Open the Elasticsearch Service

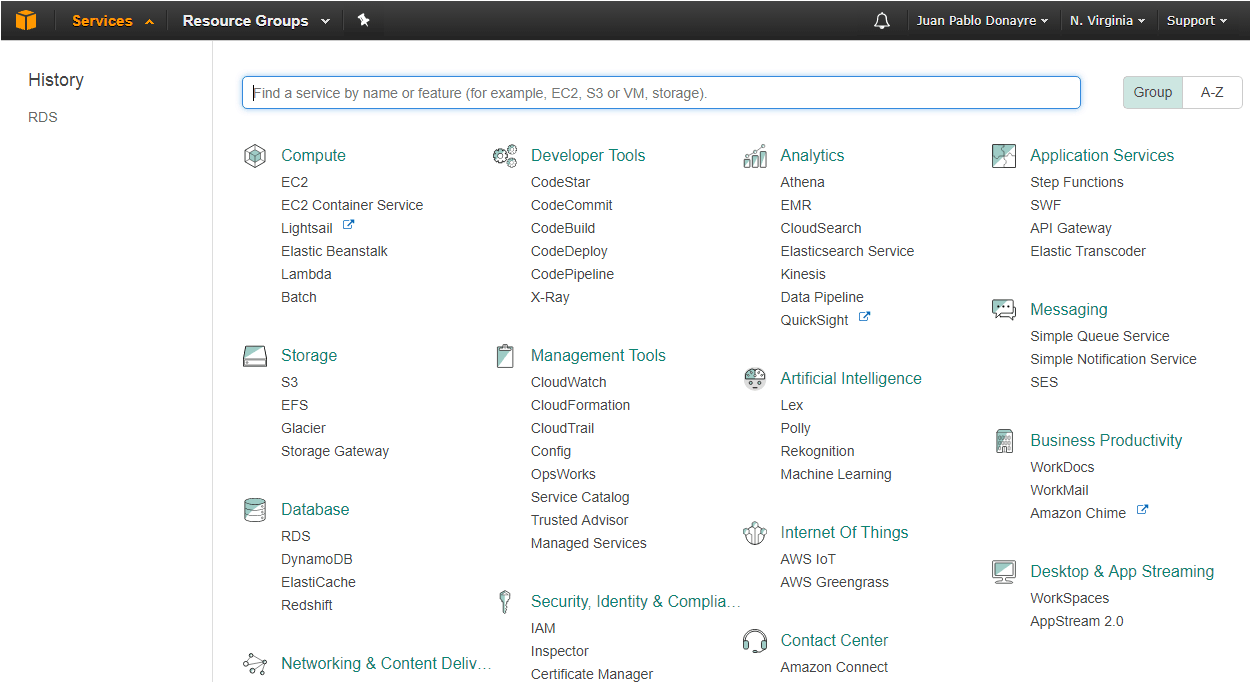848,251
